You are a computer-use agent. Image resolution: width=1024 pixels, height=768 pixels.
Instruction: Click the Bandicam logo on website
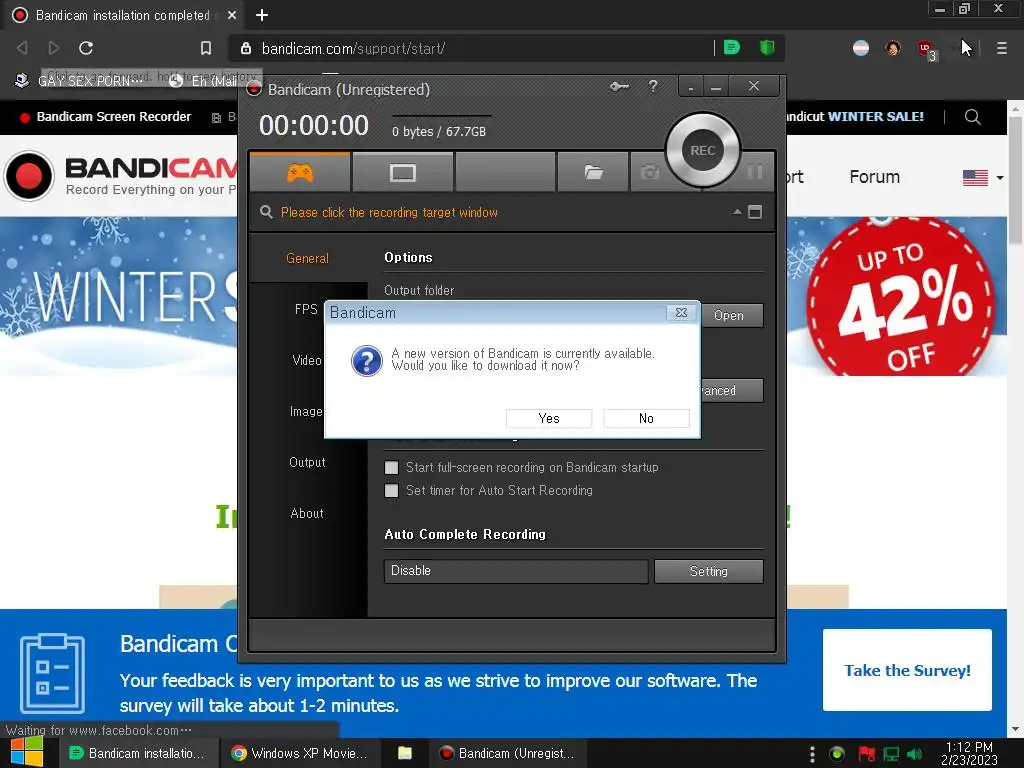(x=121, y=175)
